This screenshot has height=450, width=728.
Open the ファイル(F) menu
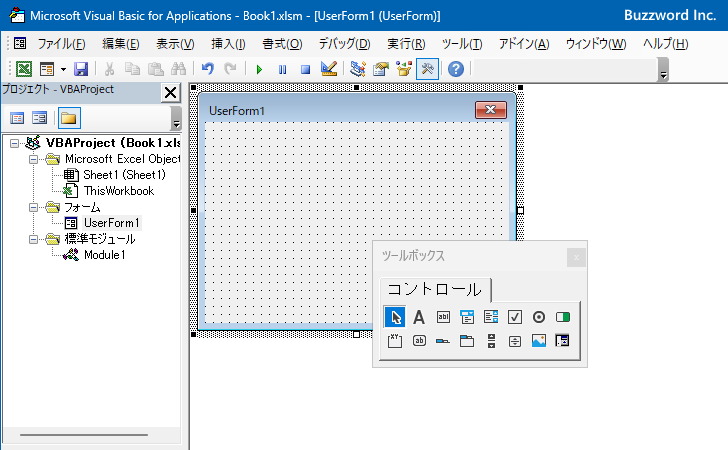[61, 44]
